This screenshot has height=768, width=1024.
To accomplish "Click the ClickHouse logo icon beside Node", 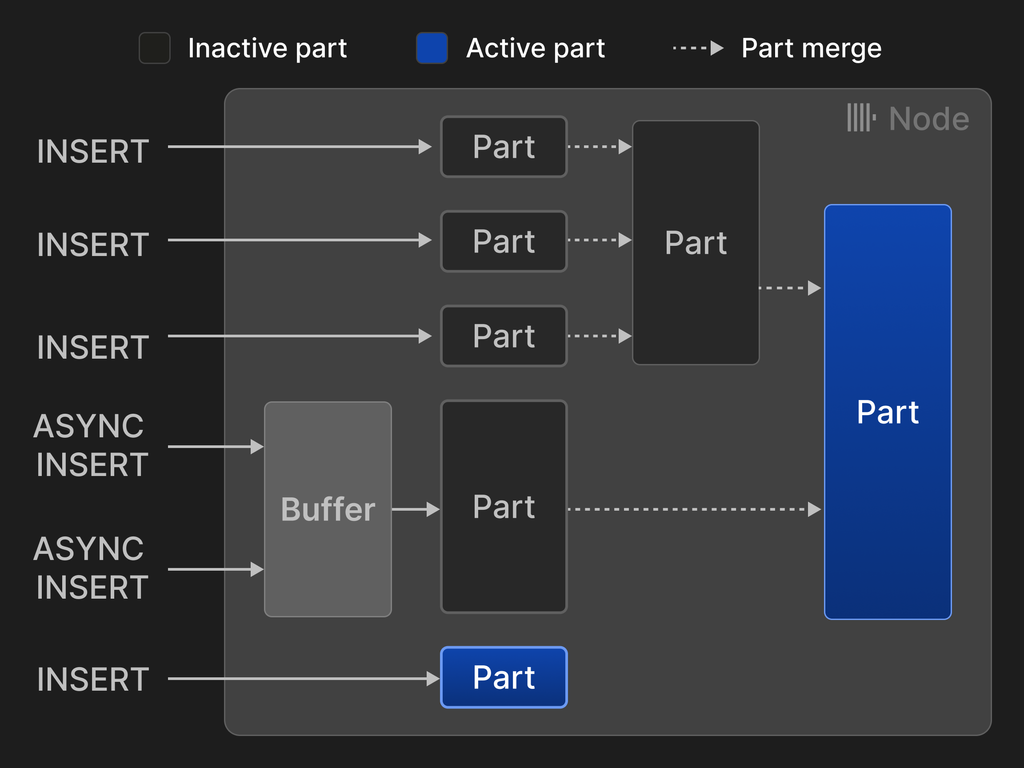I will (x=859, y=118).
